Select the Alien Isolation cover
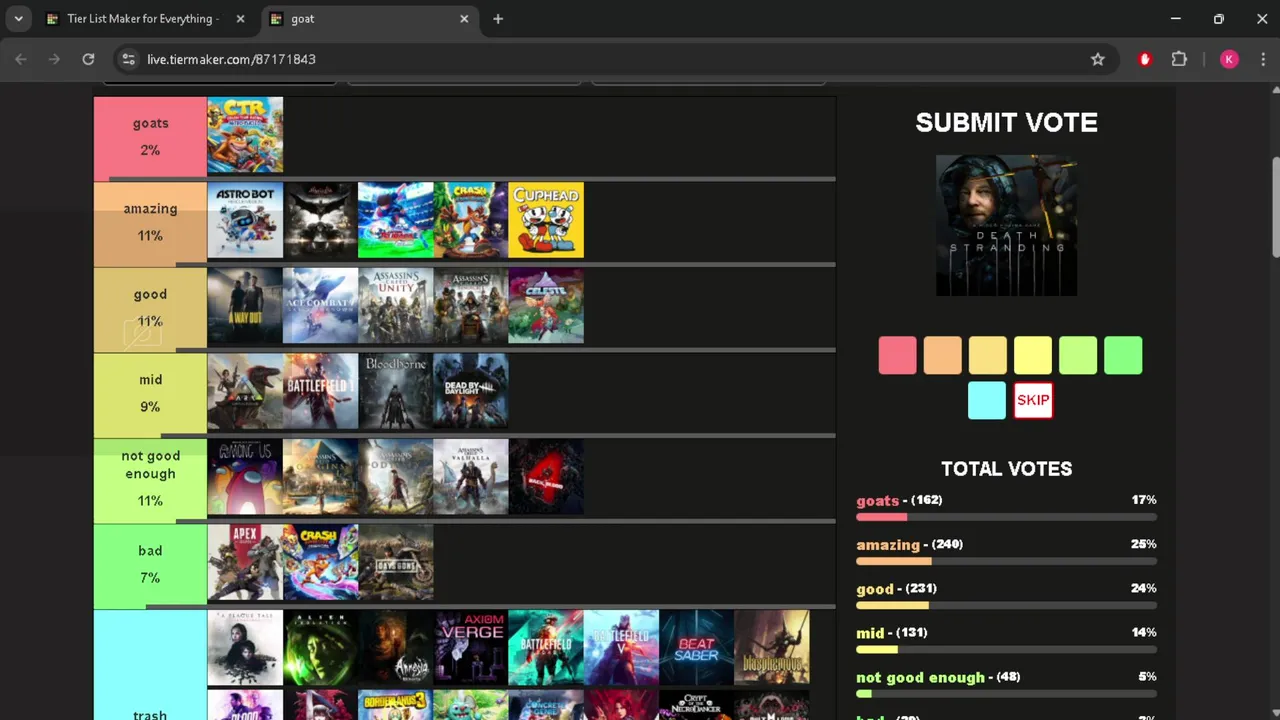1280x720 pixels. tap(320, 648)
